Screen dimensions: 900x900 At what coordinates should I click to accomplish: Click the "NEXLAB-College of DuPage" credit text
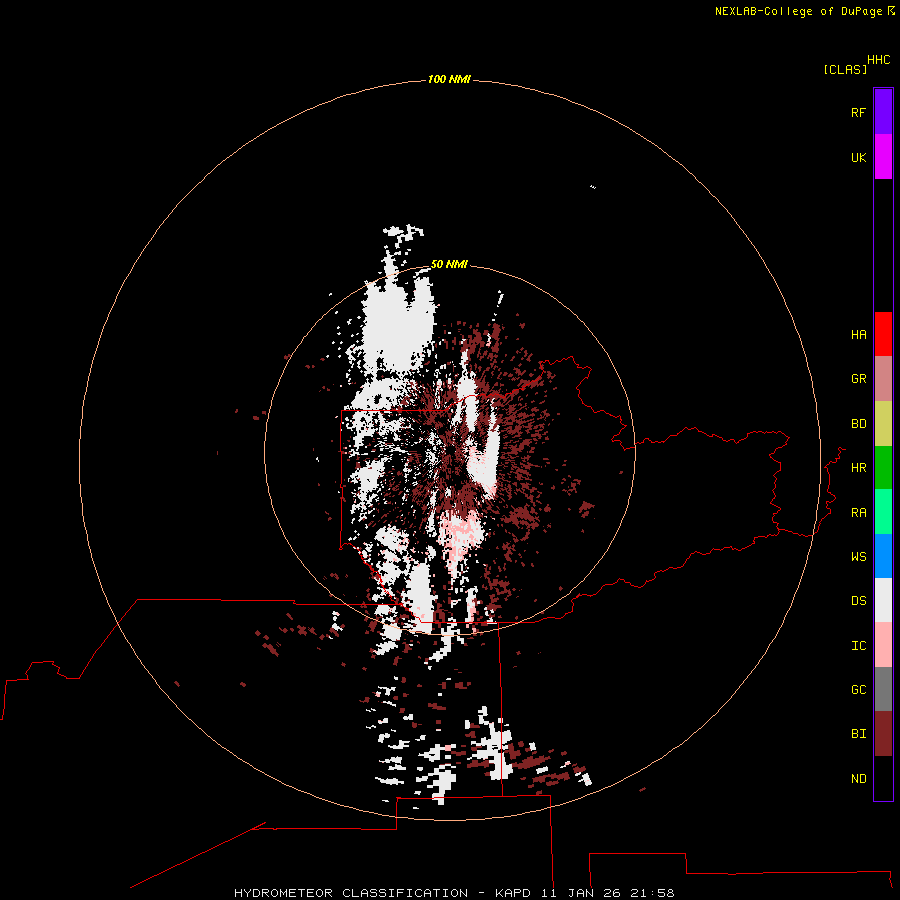tap(798, 11)
